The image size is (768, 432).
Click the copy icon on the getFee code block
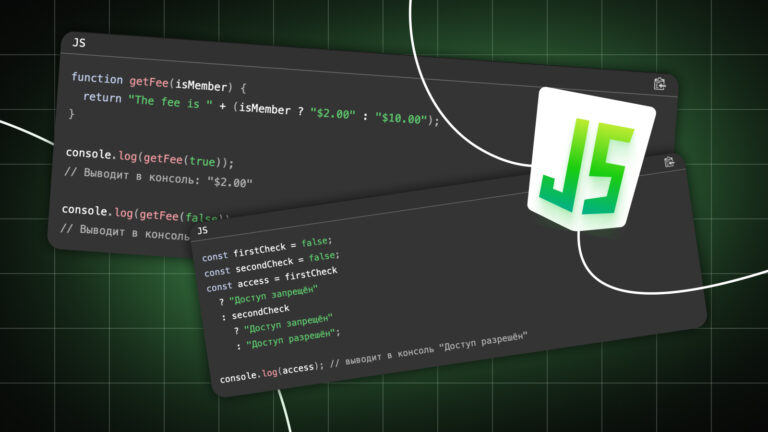tap(660, 84)
